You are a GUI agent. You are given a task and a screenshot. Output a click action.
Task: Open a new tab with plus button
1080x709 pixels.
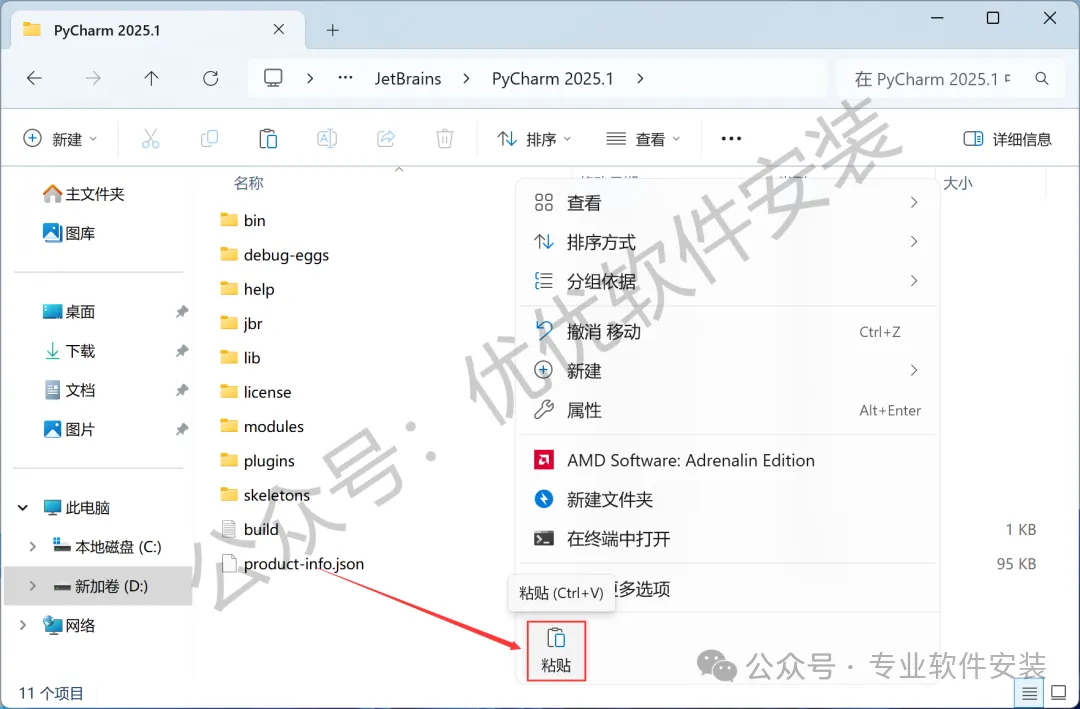333,30
